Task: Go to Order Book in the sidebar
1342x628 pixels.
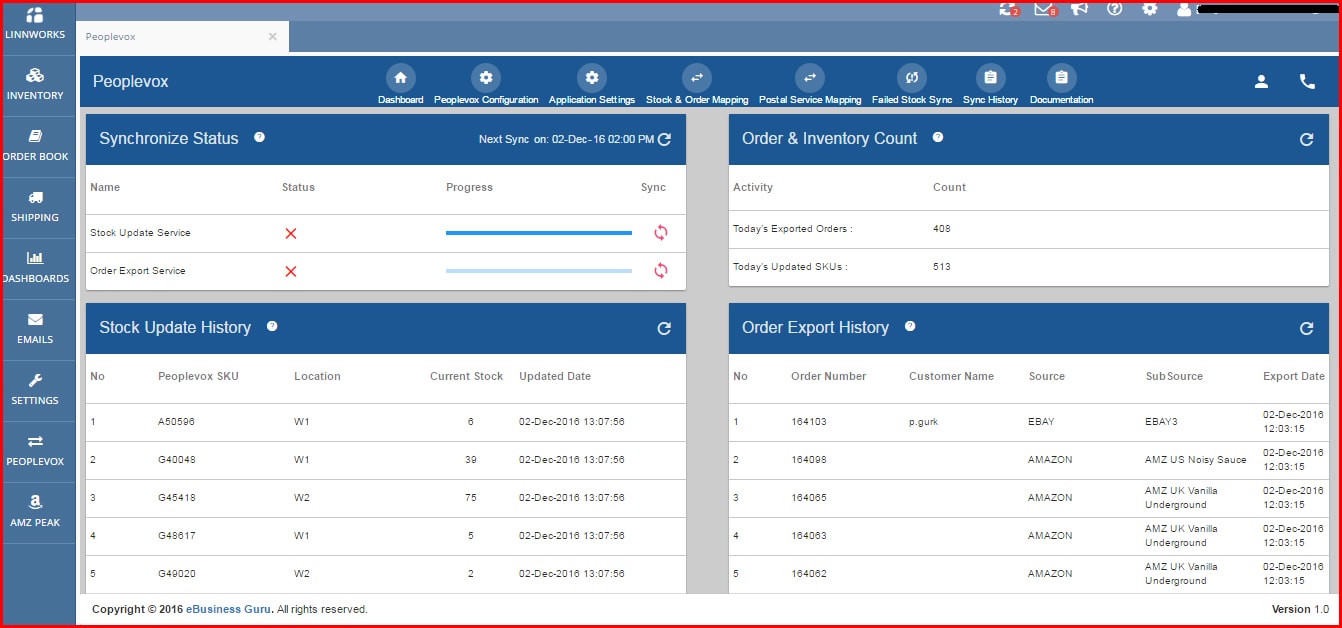Action: tap(36, 146)
